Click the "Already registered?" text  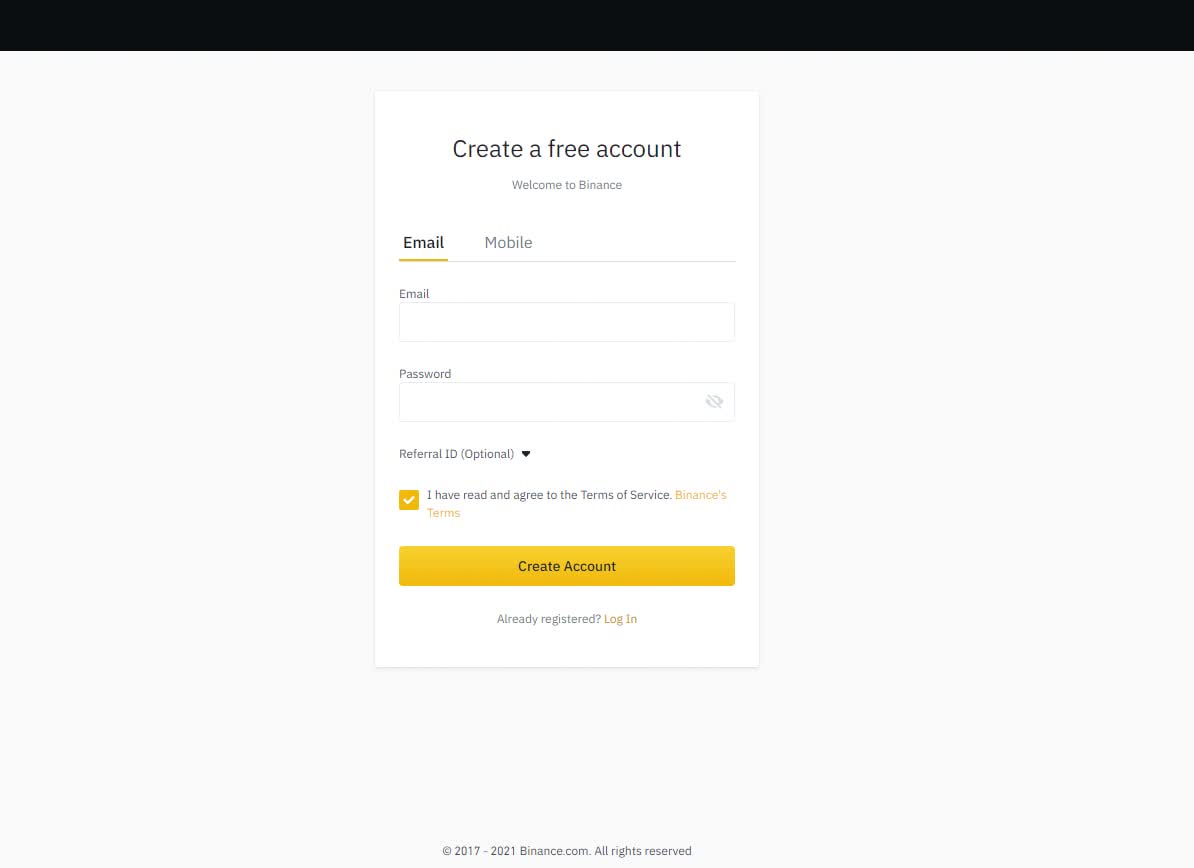pyautogui.click(x=548, y=619)
